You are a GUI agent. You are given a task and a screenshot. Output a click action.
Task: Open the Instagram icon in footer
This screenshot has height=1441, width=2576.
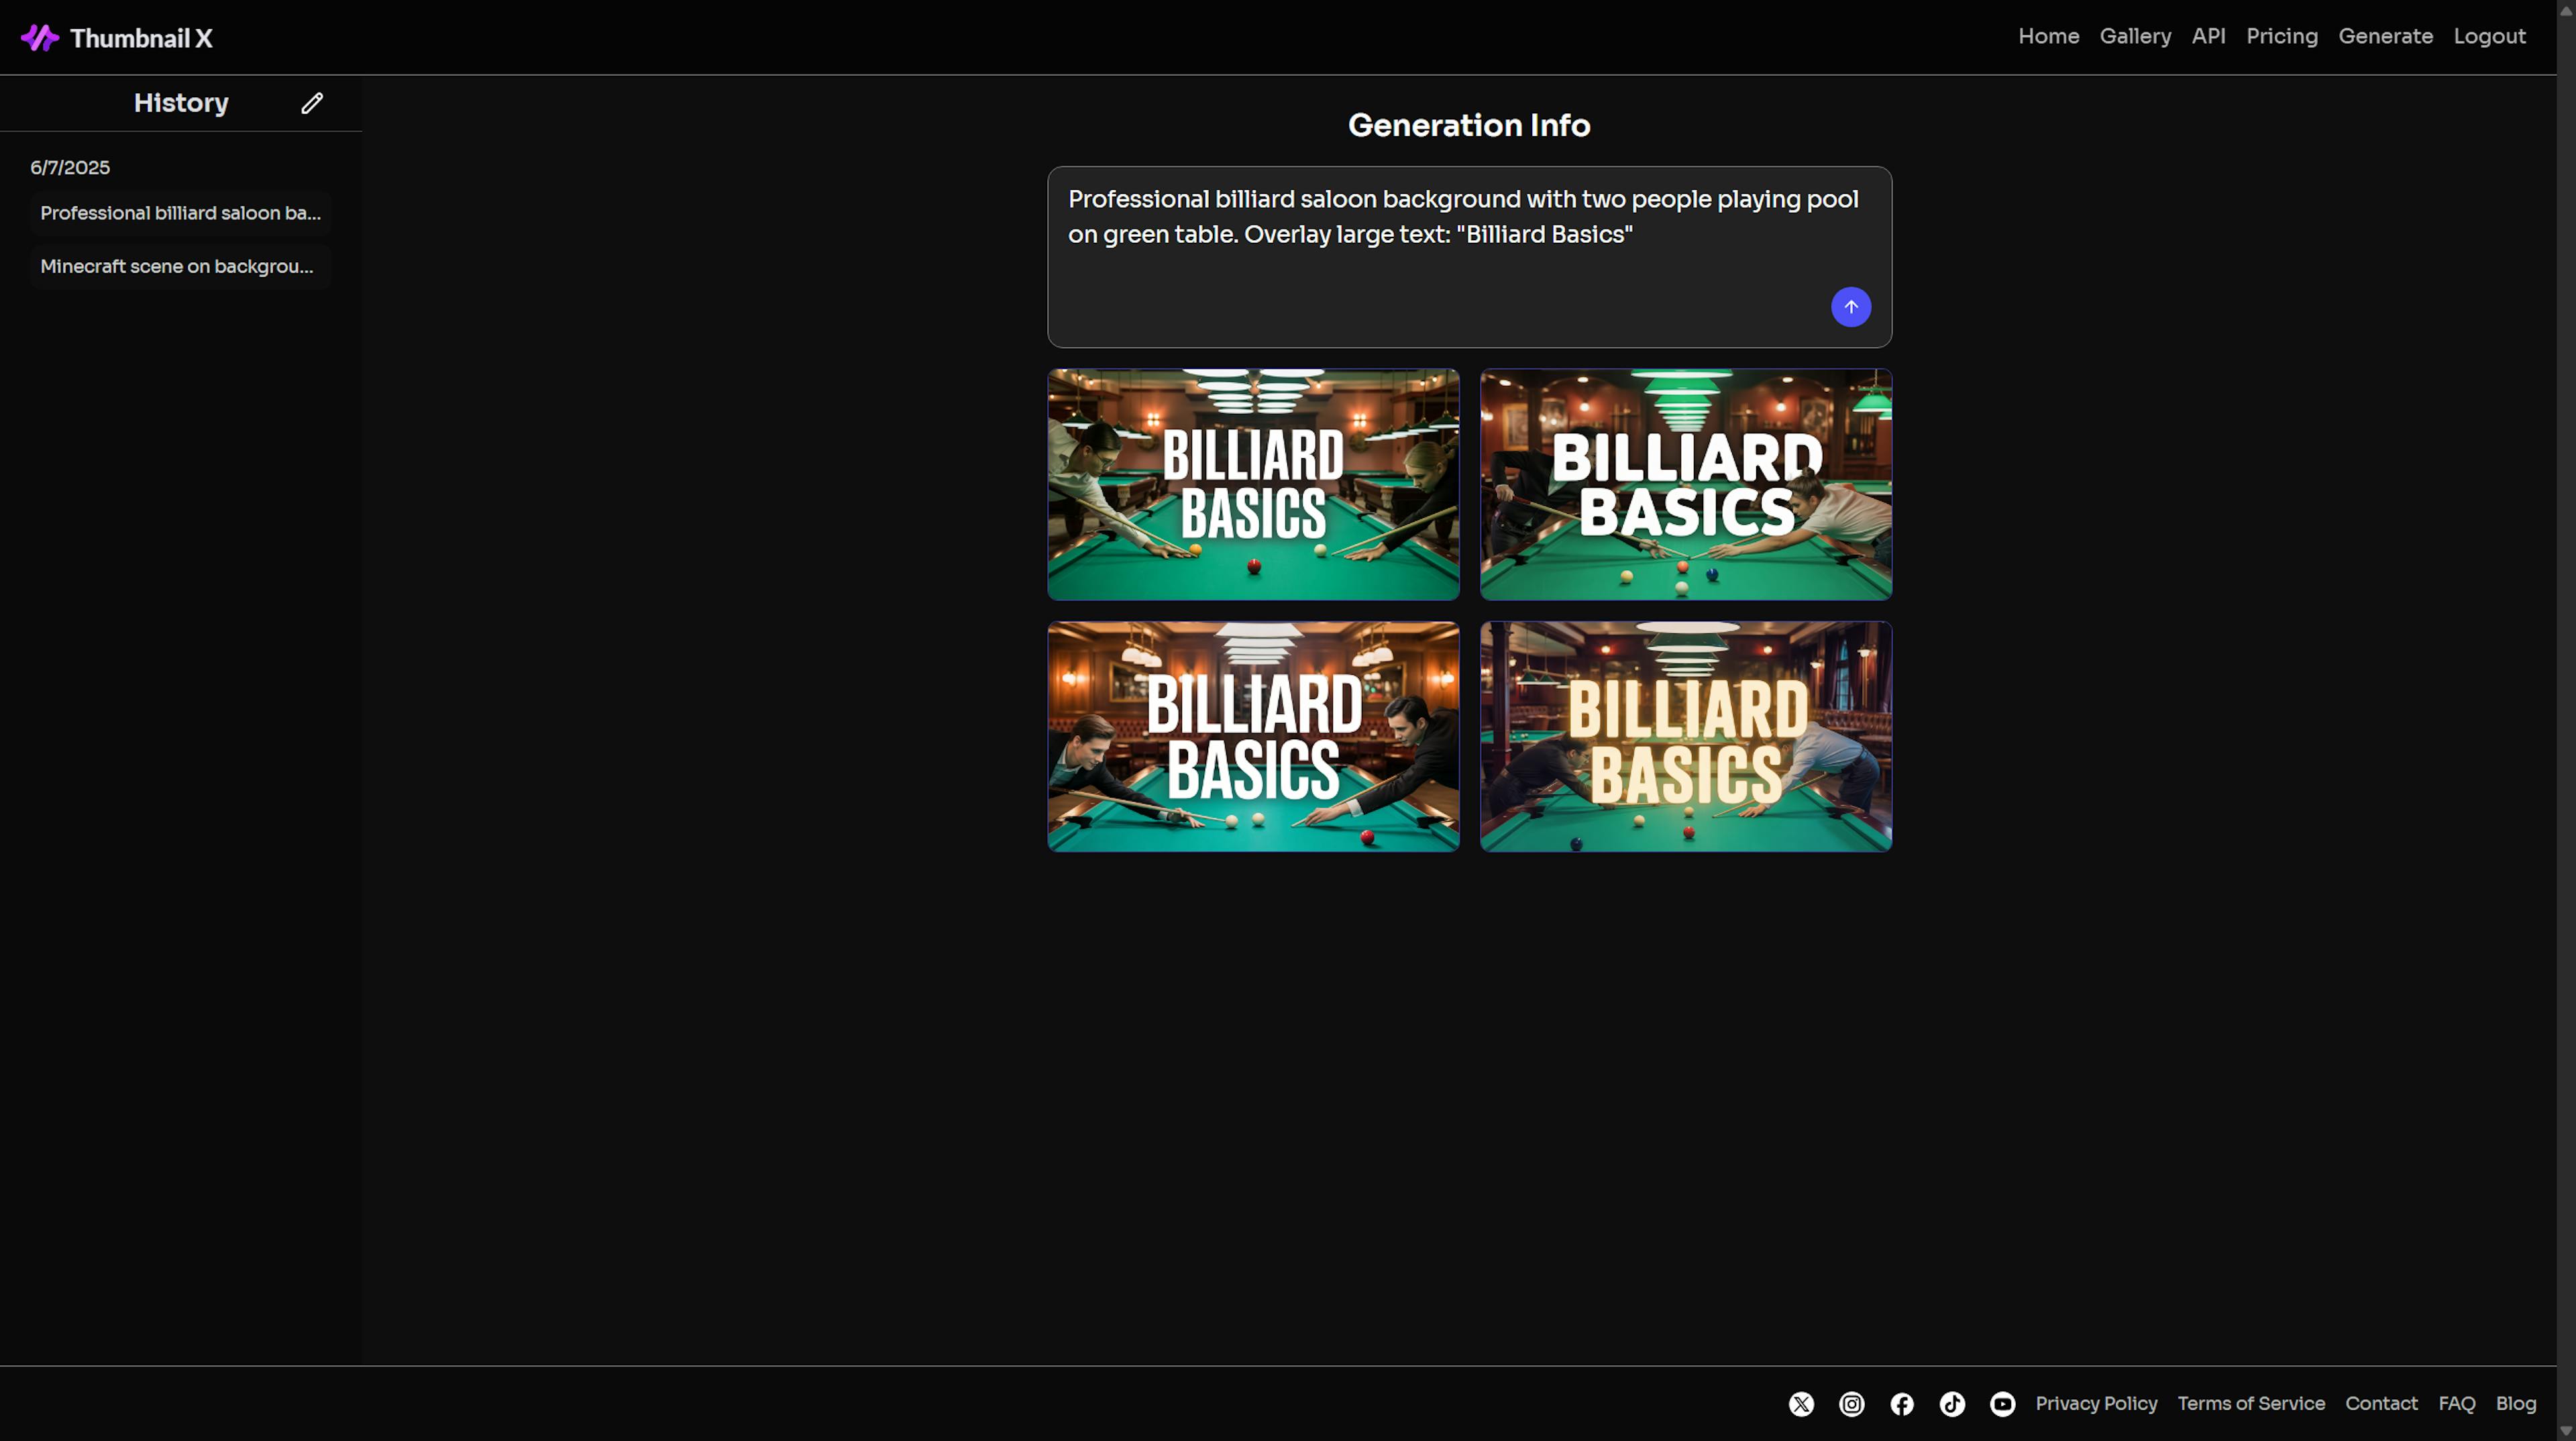point(1851,1404)
